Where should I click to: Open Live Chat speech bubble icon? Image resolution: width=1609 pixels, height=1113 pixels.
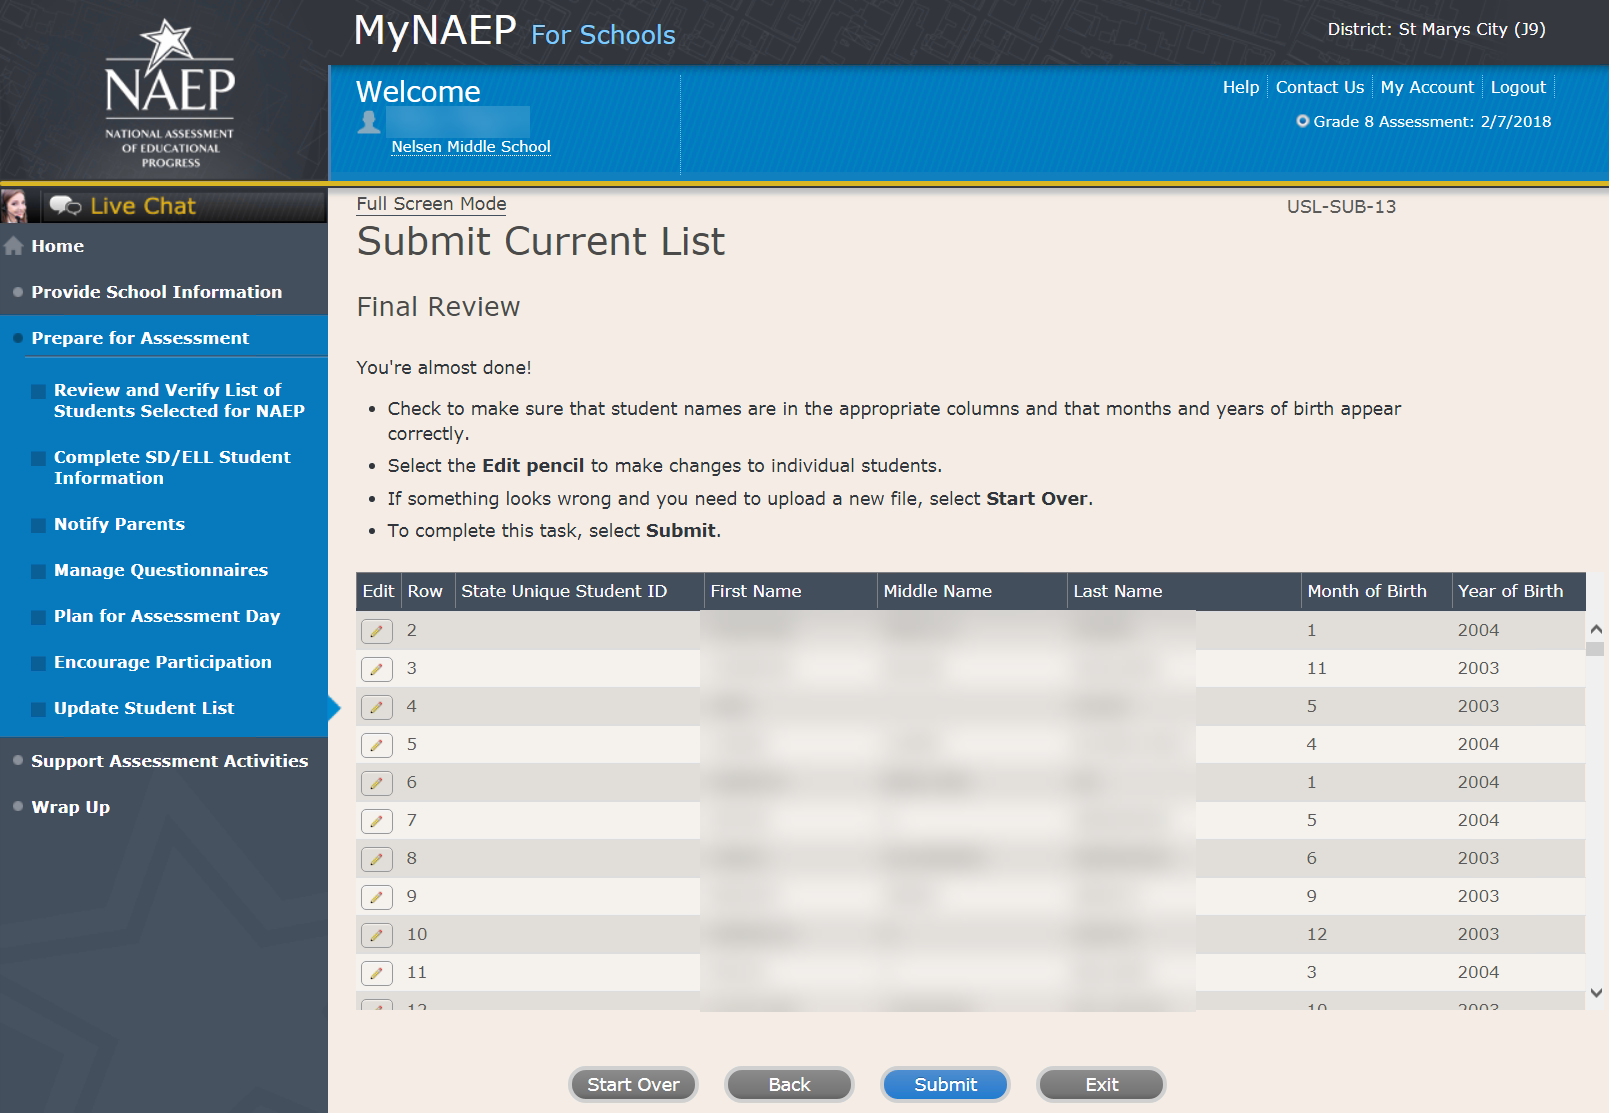point(65,206)
